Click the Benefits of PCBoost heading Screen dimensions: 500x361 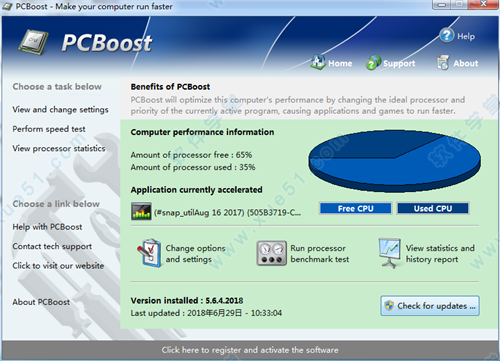(x=170, y=87)
